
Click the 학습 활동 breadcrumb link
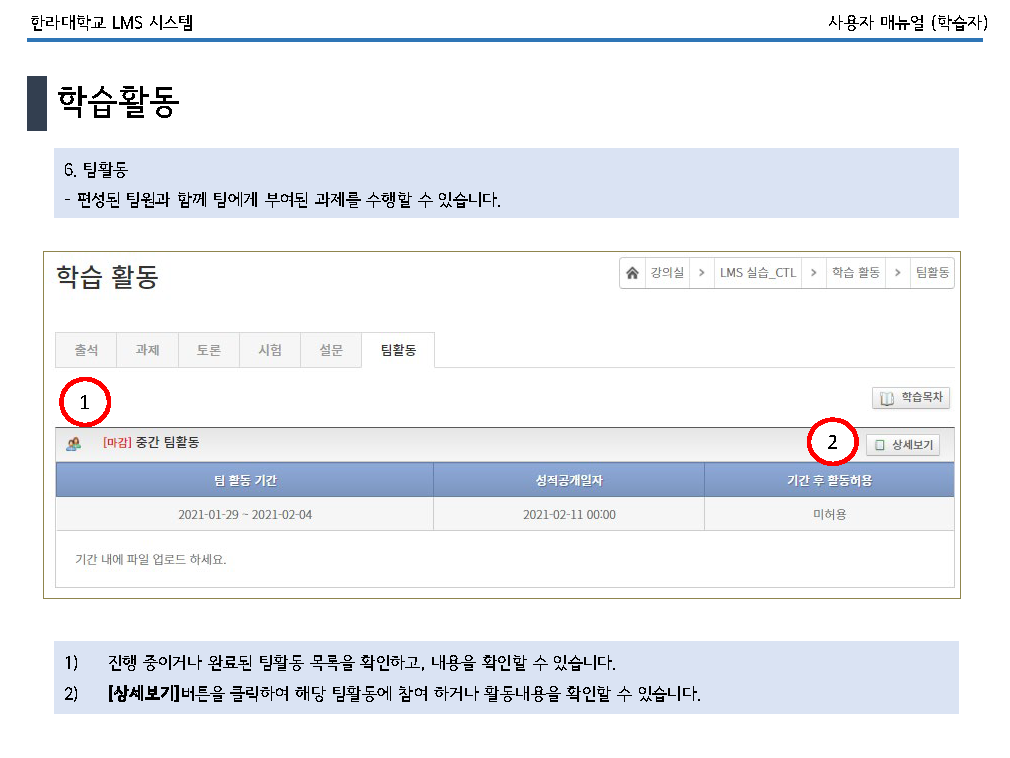click(x=856, y=273)
